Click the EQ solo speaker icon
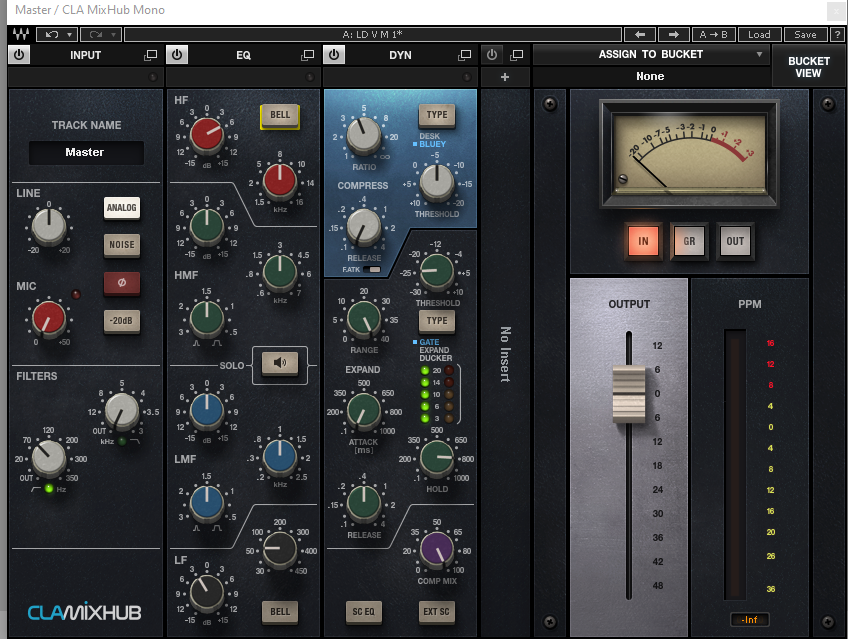 [x=280, y=364]
